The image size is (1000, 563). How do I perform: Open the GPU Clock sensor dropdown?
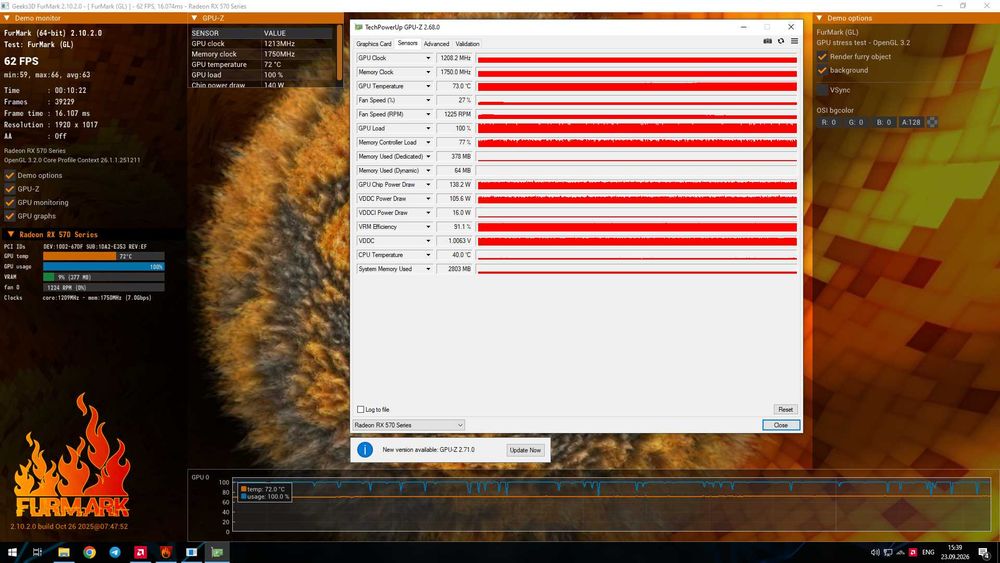point(428,58)
